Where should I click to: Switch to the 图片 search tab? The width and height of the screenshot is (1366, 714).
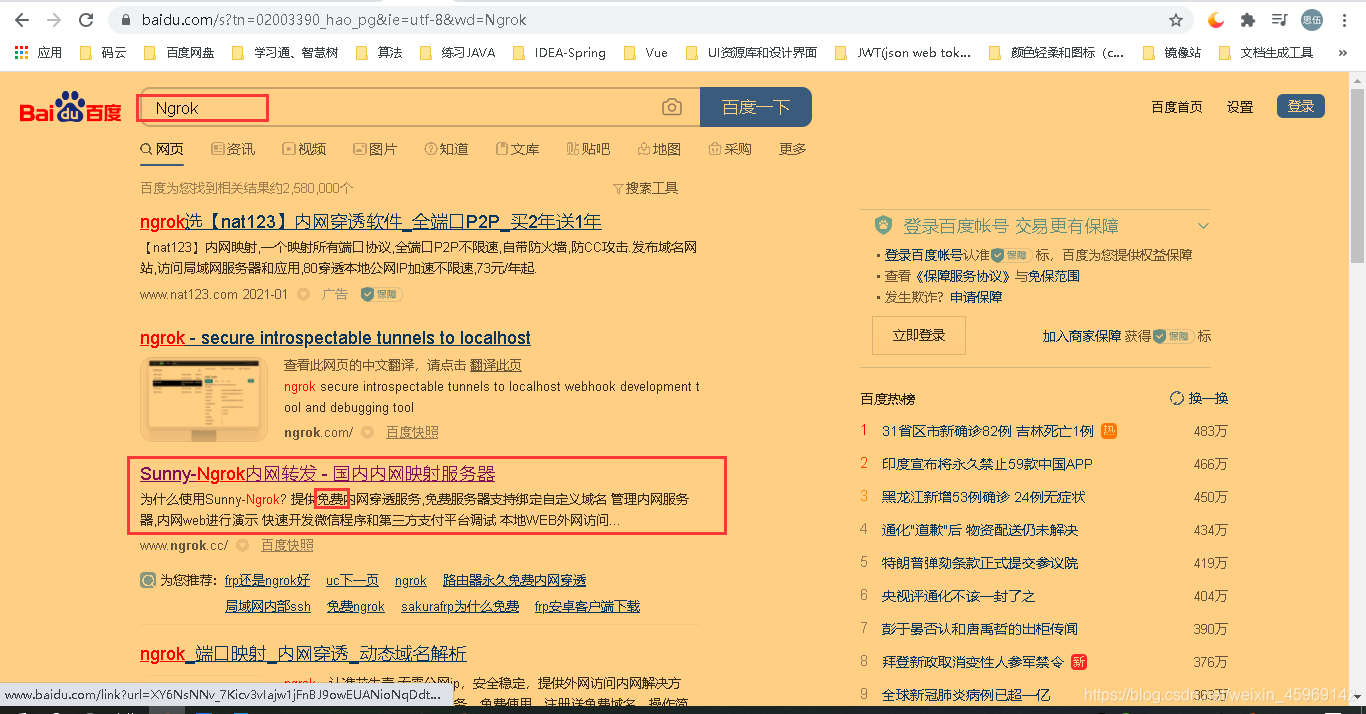coord(375,148)
